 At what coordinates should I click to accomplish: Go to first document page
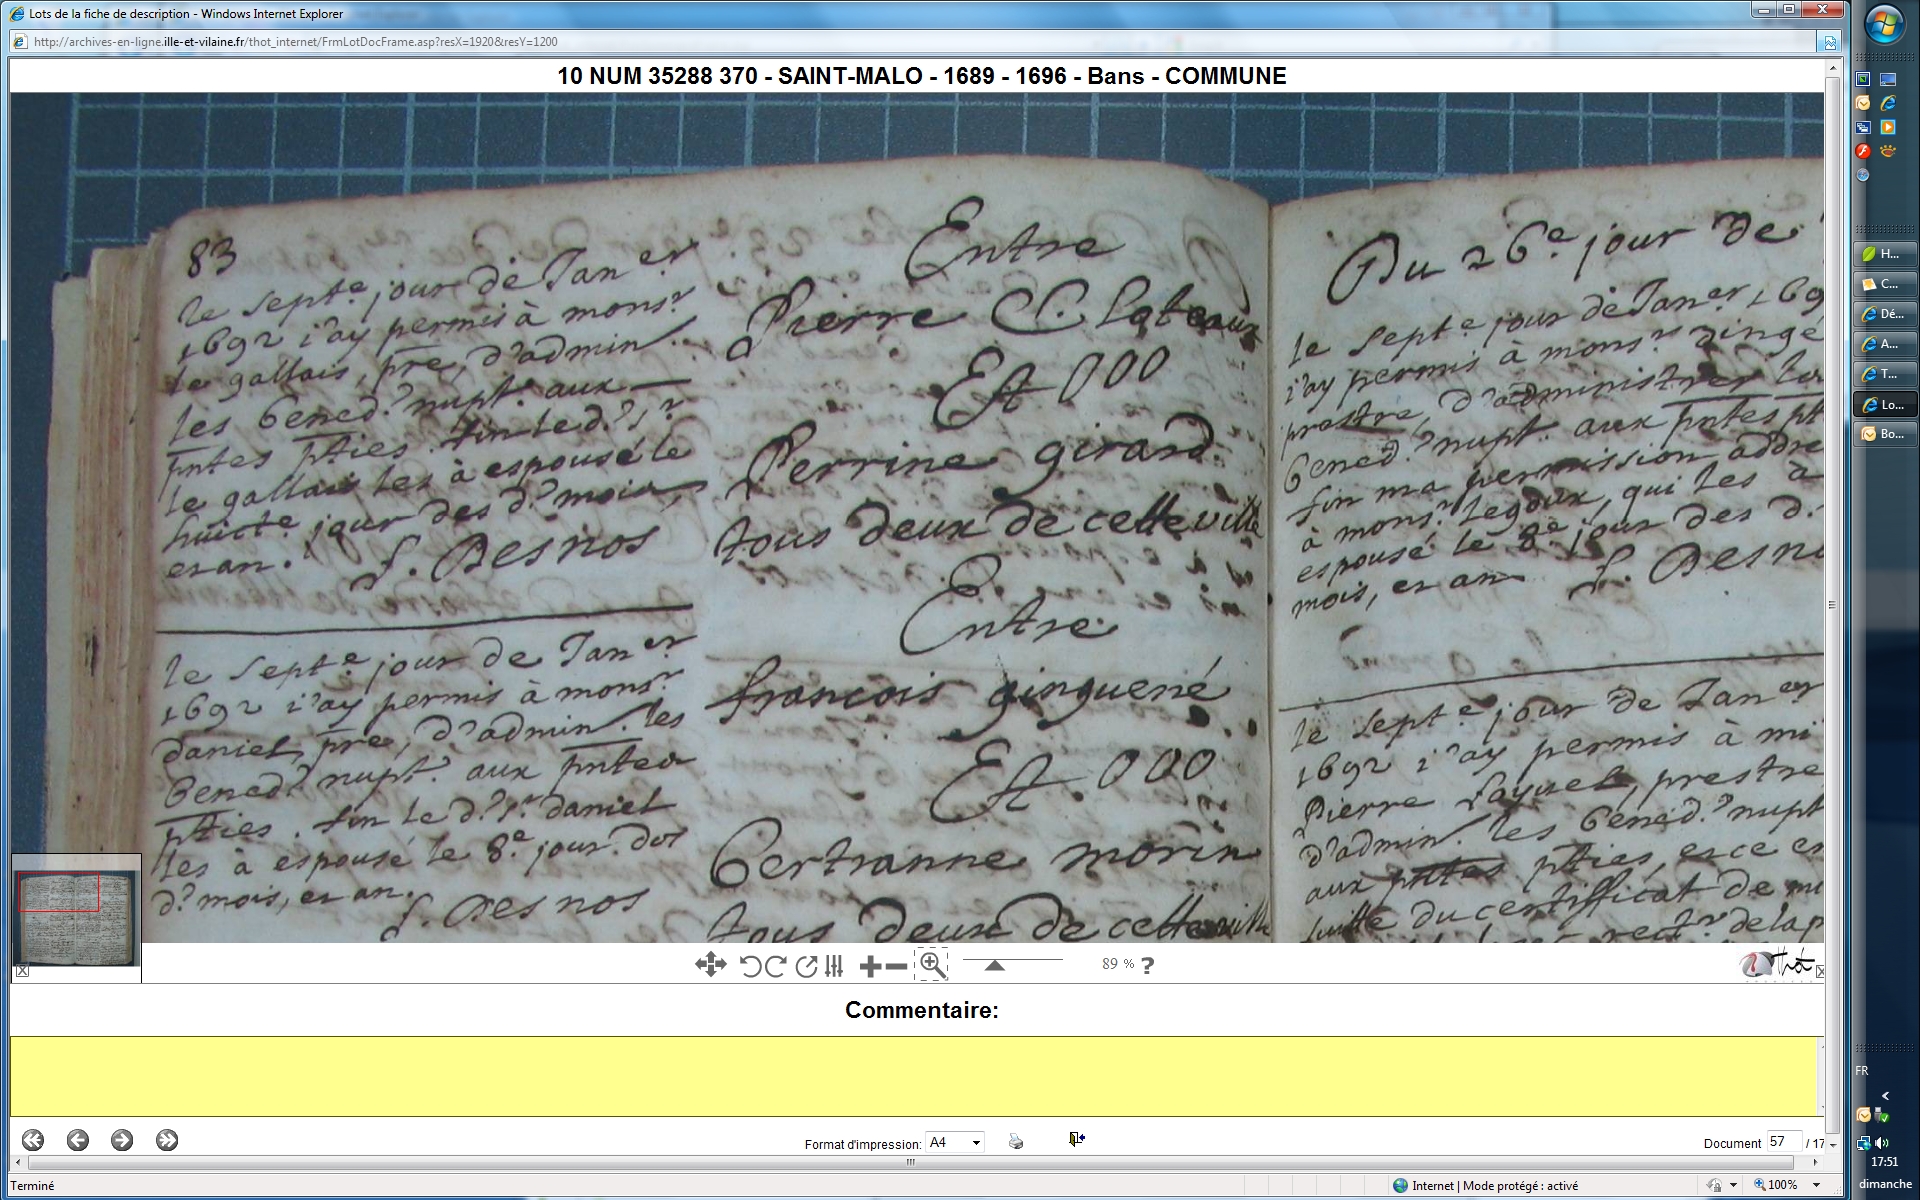click(33, 1140)
